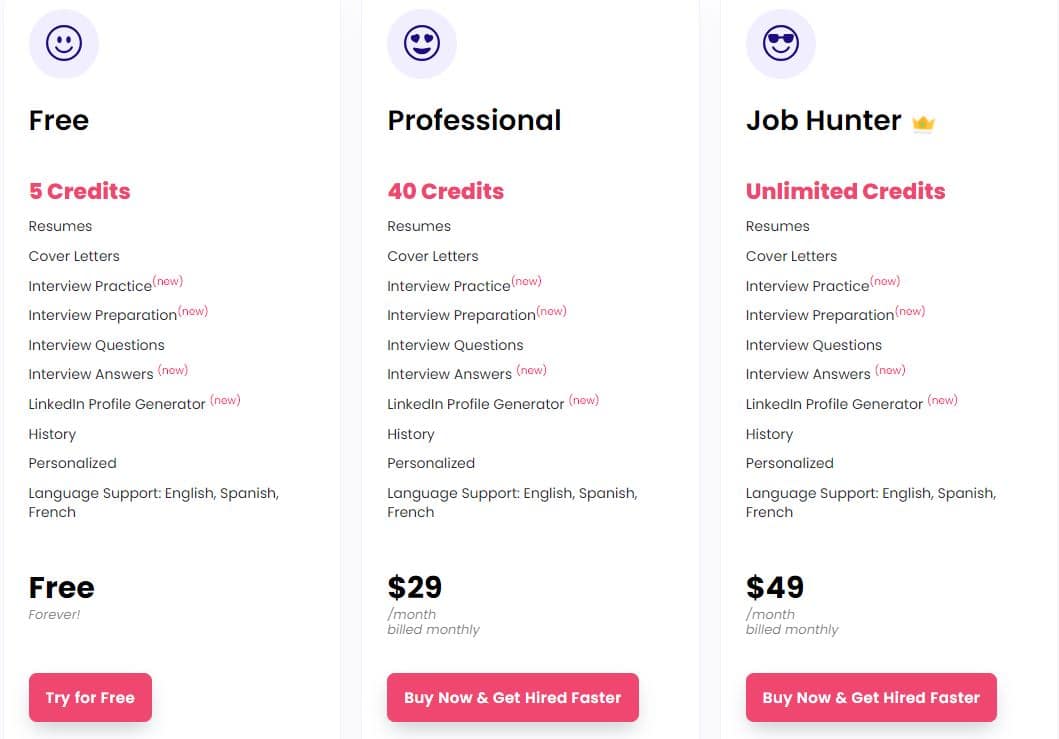Click Buy Now & Get Hired Faster under Professional
The height and width of the screenshot is (739, 1059).
(512, 697)
